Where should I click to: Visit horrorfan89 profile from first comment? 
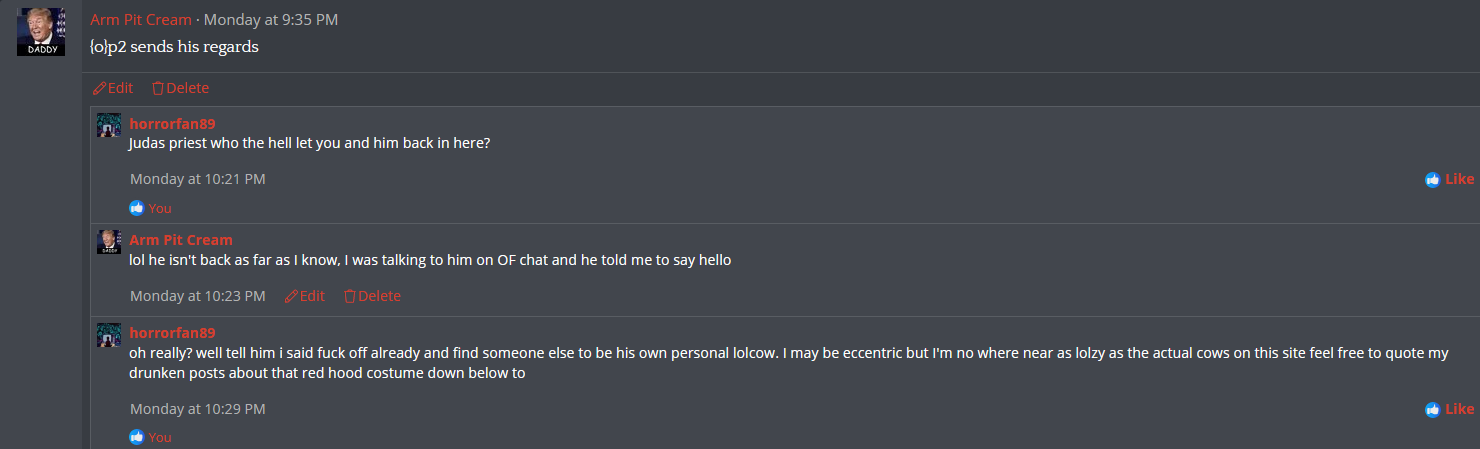(172, 124)
